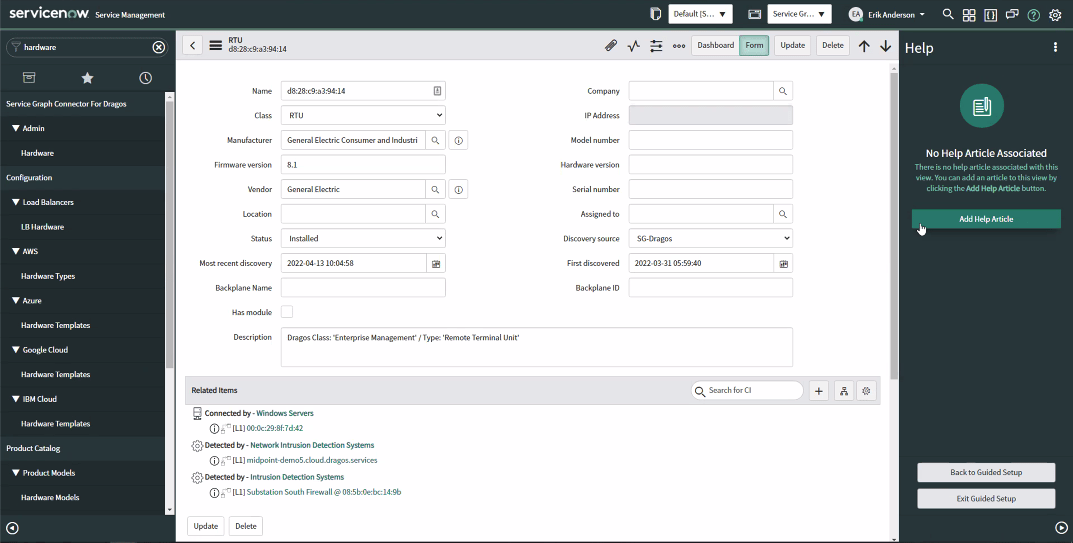Add a related item with plus icon
The width and height of the screenshot is (1073, 543).
tap(819, 391)
